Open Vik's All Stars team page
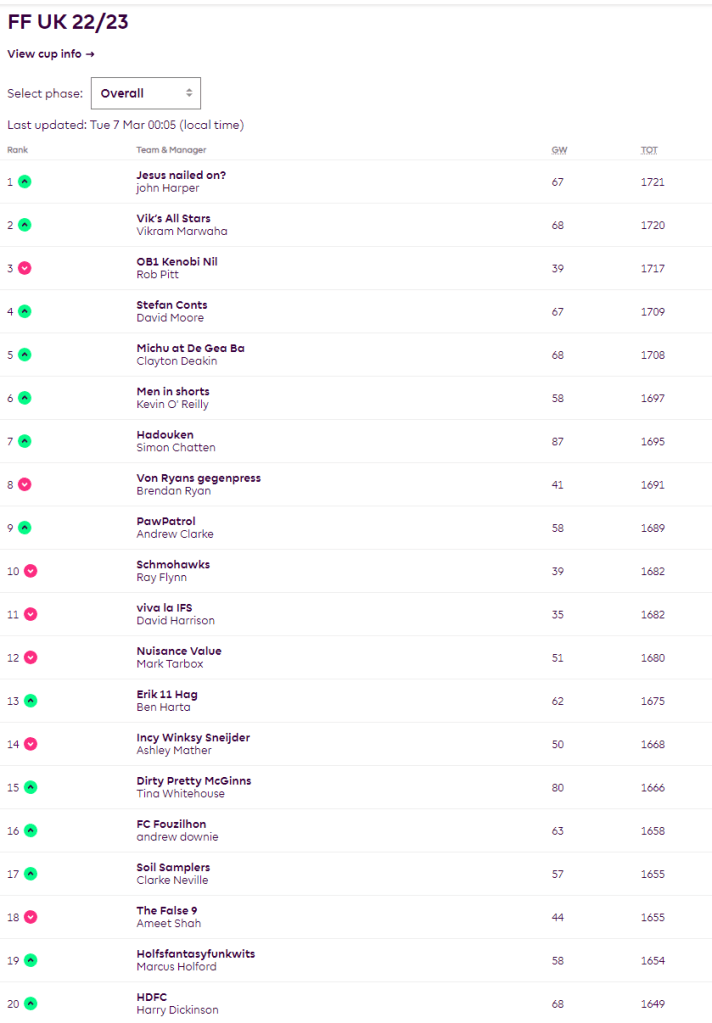Viewport: 712px width, 1023px height. tap(173, 218)
